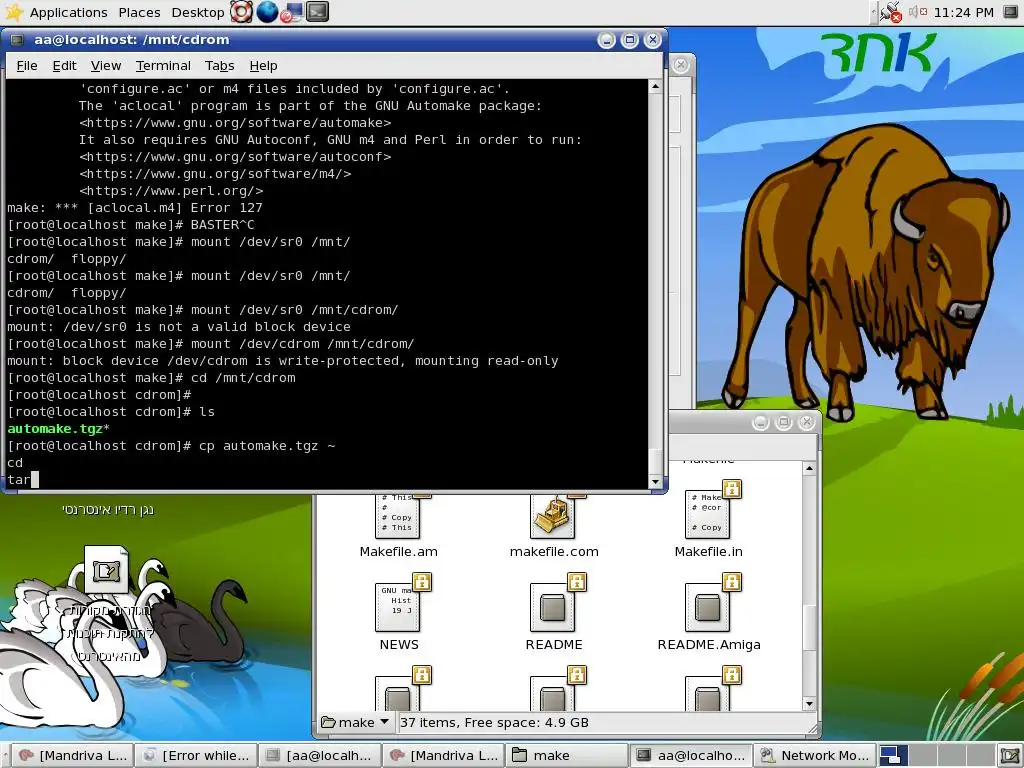Image resolution: width=1024 pixels, height=768 pixels.
Task: Launch terminal from top panel icon
Action: point(317,12)
